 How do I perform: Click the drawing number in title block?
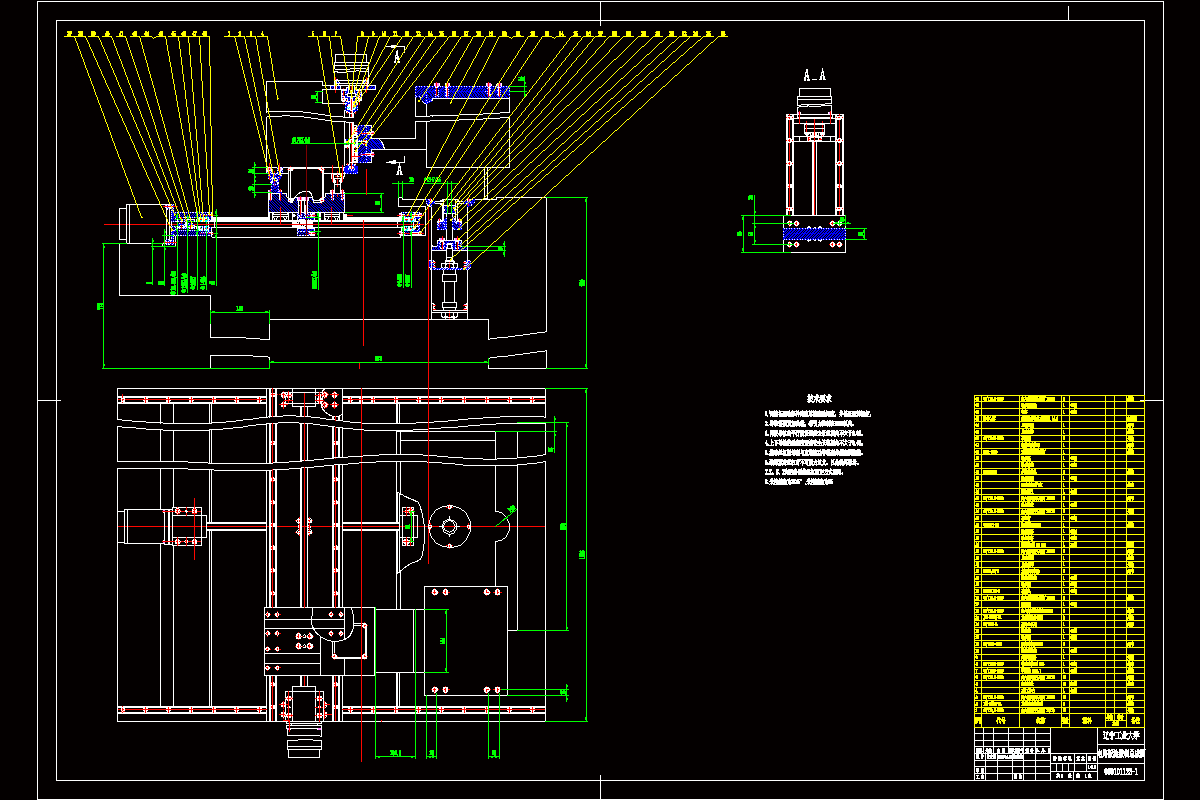pyautogui.click(x=1120, y=772)
